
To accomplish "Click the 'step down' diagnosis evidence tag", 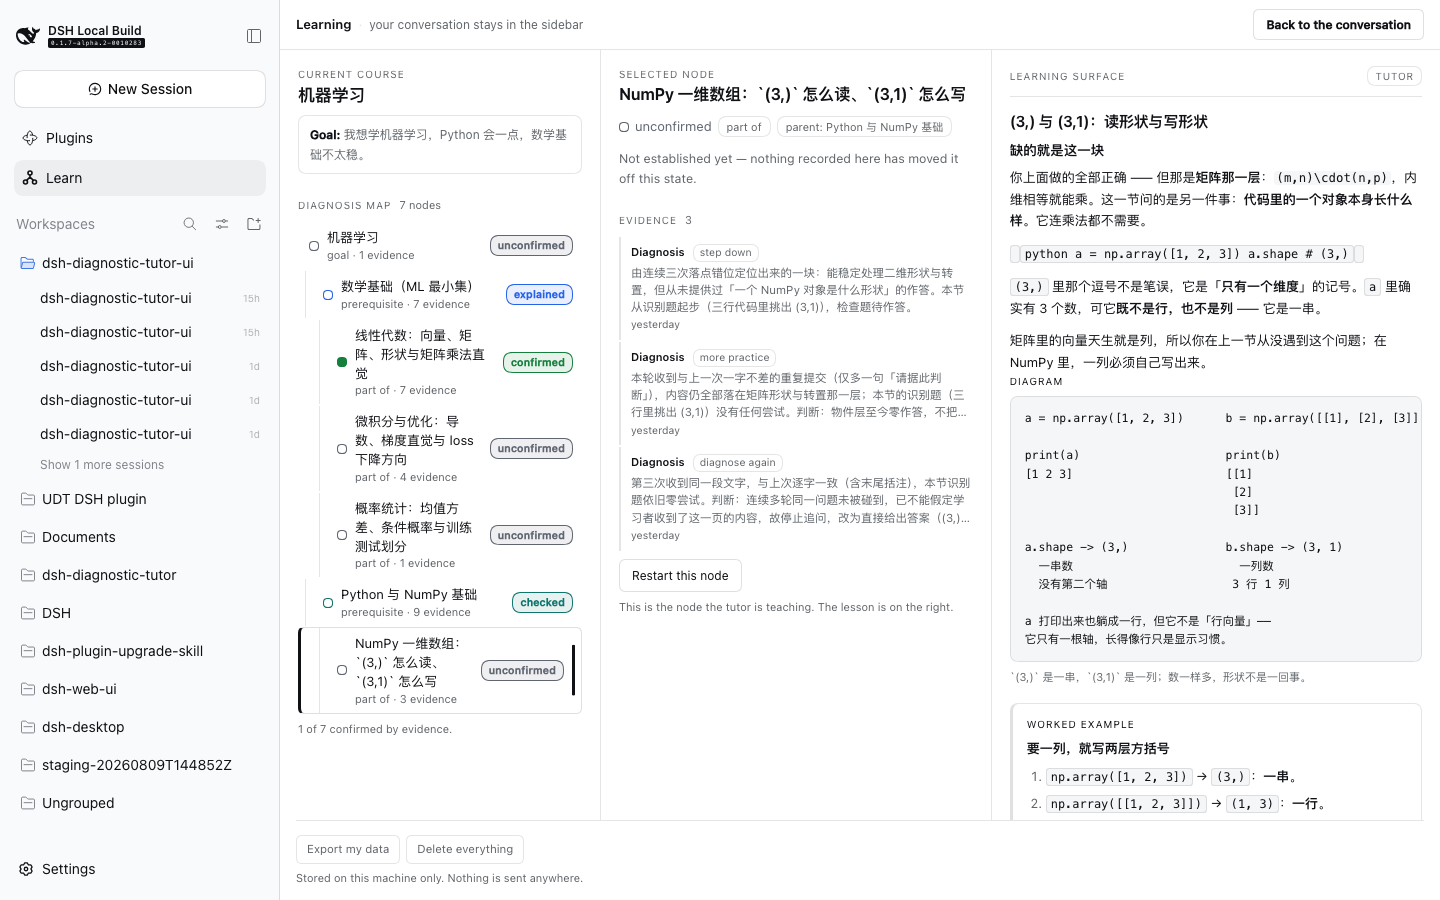I will coord(725,253).
